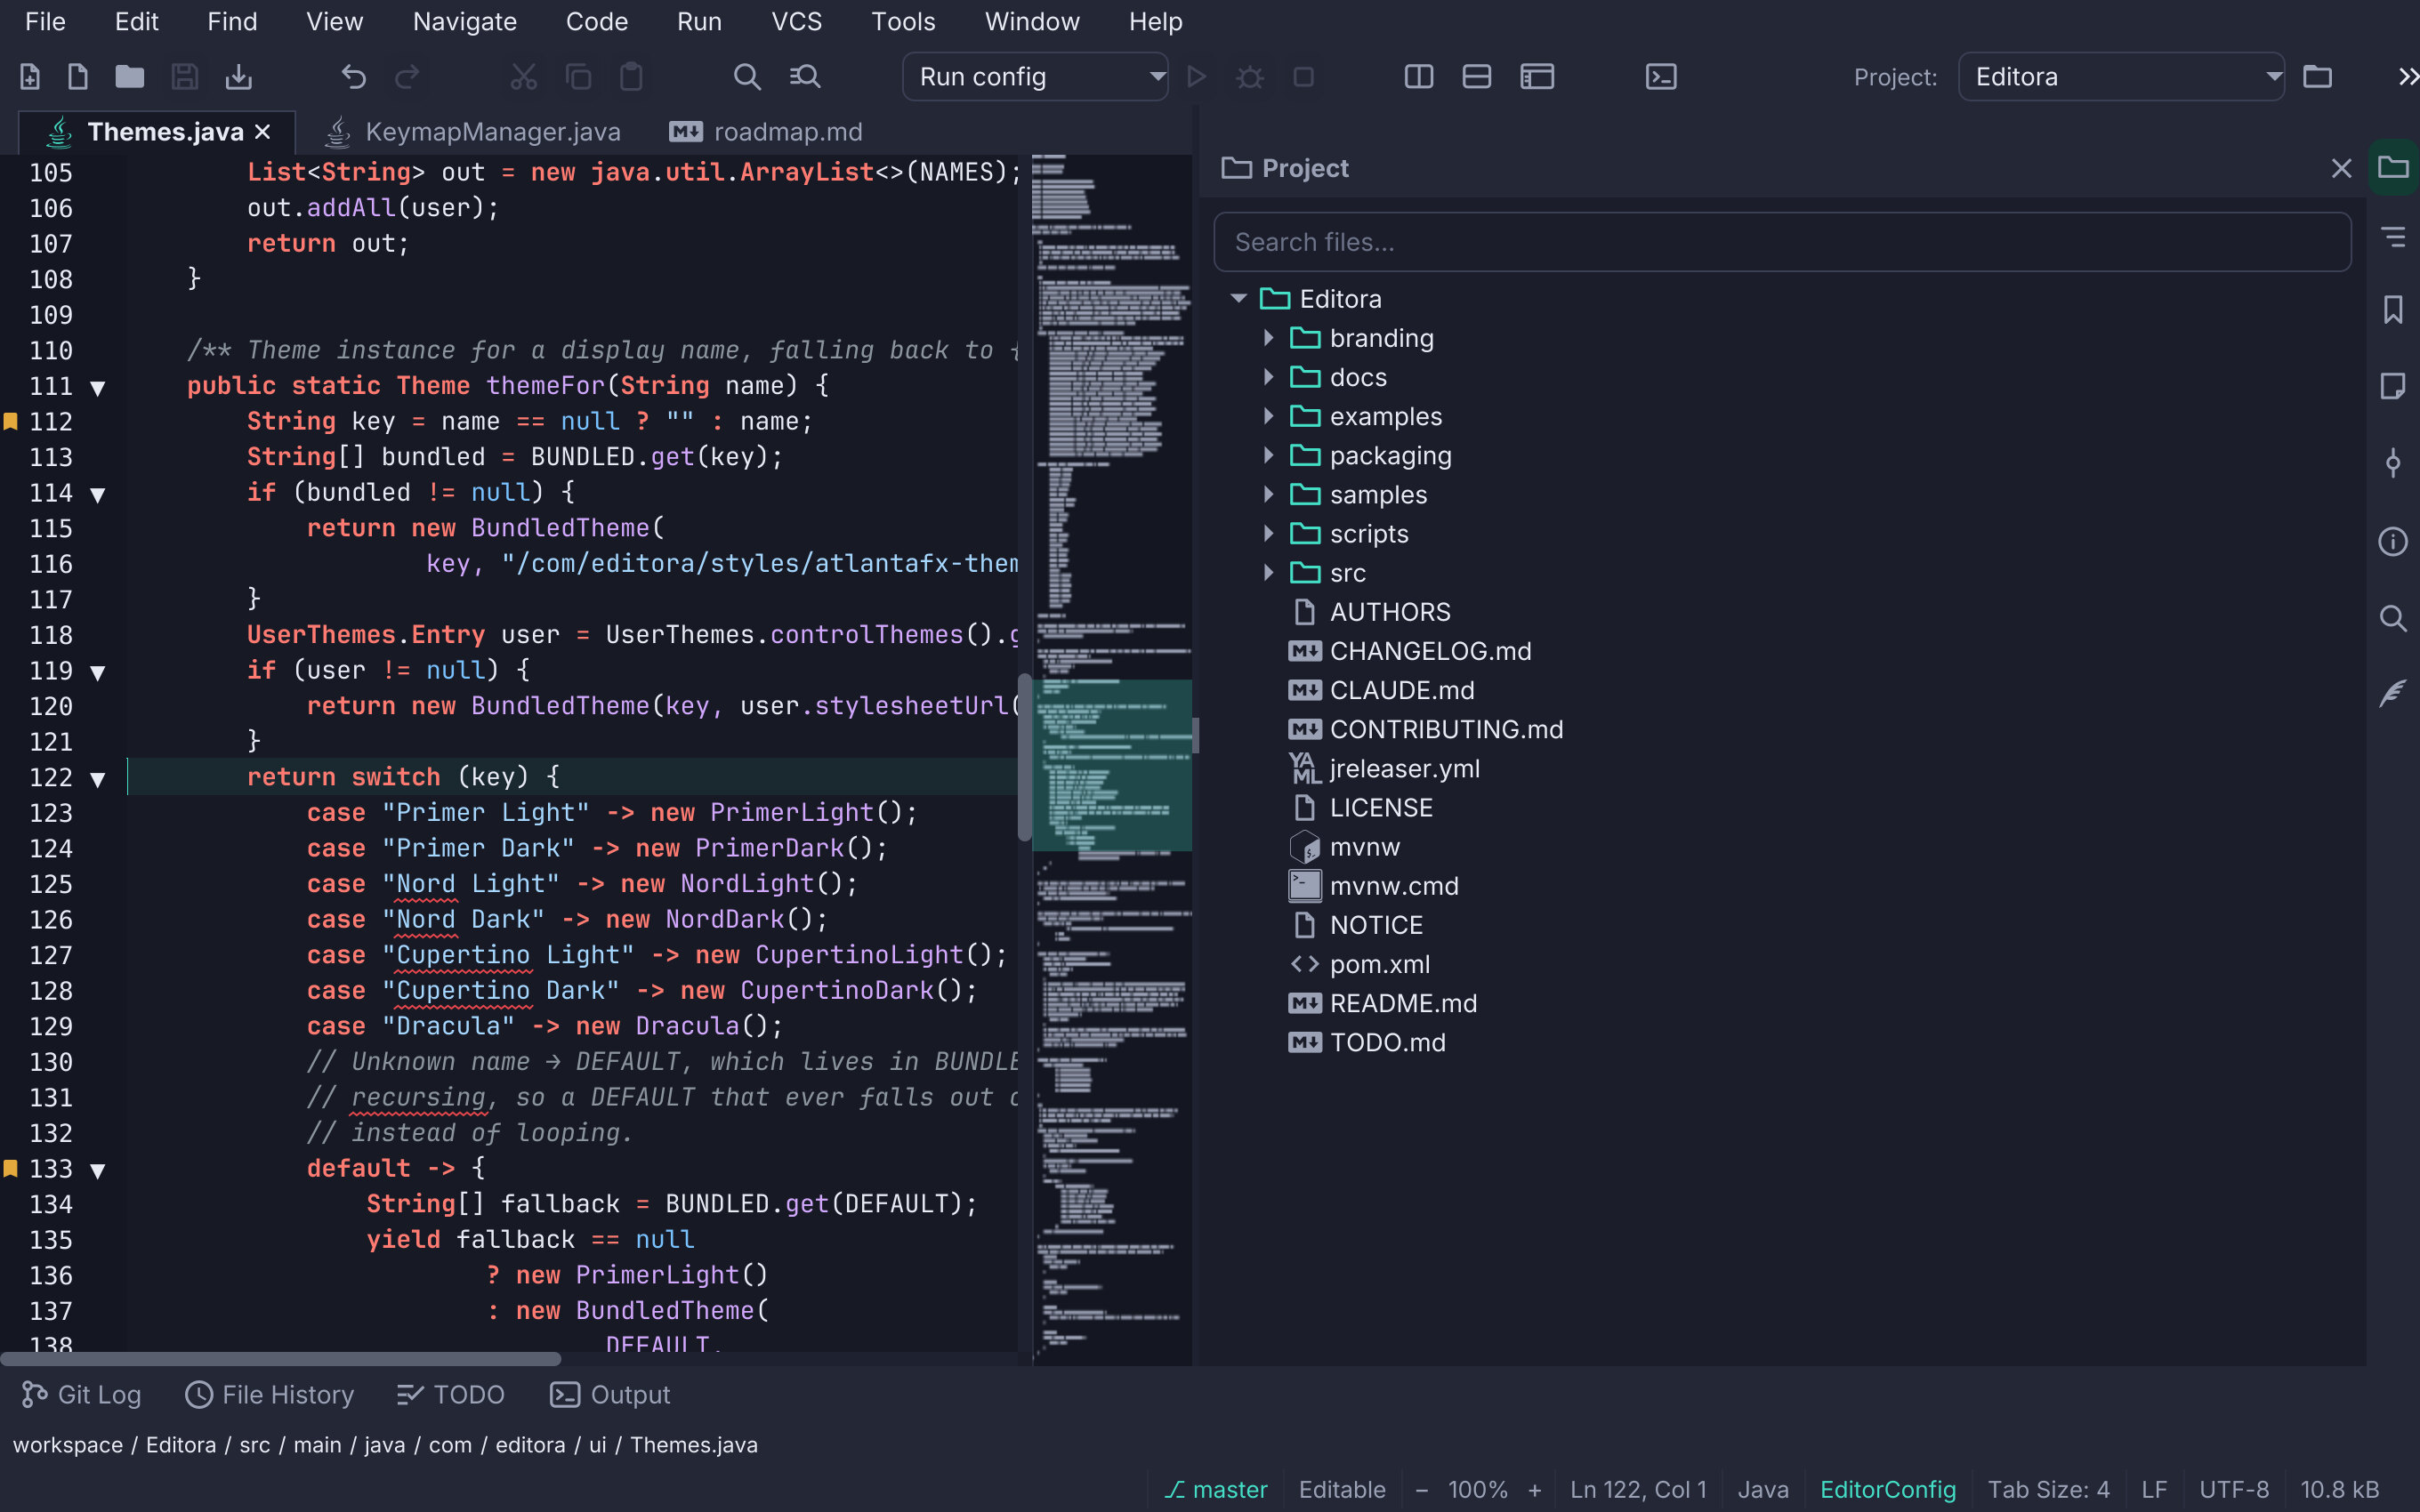Start debugging with bug icon
This screenshot has width=2420, height=1512.
point(1250,77)
